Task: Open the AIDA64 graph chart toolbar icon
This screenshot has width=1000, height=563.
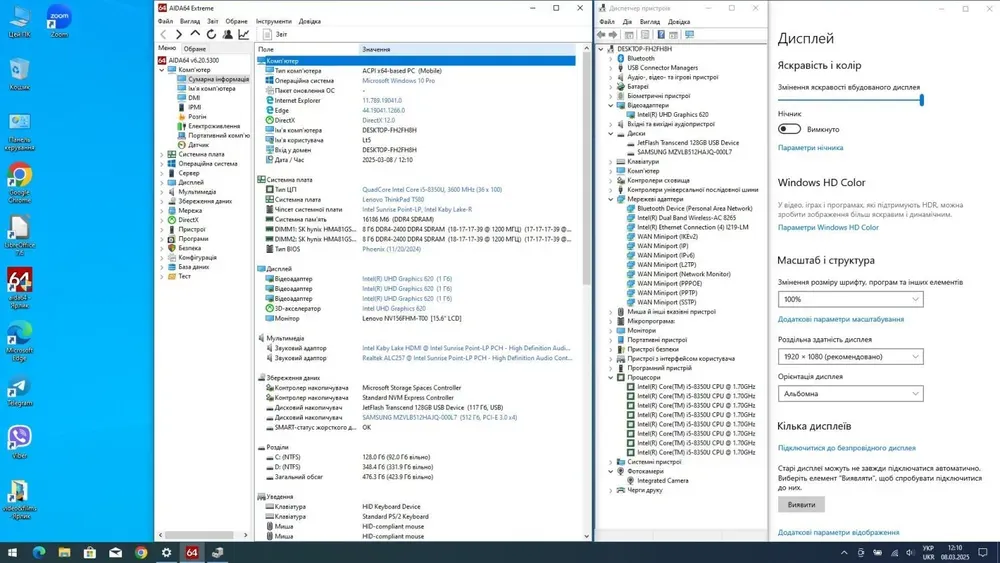Action: (243, 34)
